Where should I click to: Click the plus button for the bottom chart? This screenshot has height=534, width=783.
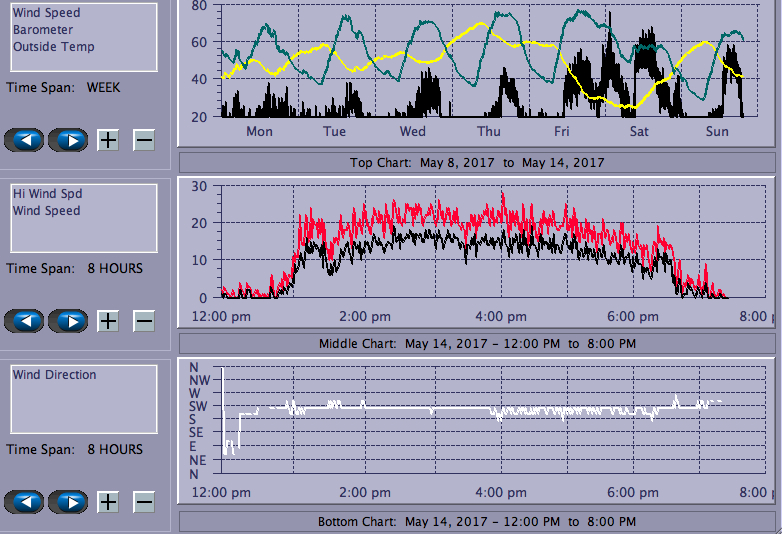(x=108, y=502)
